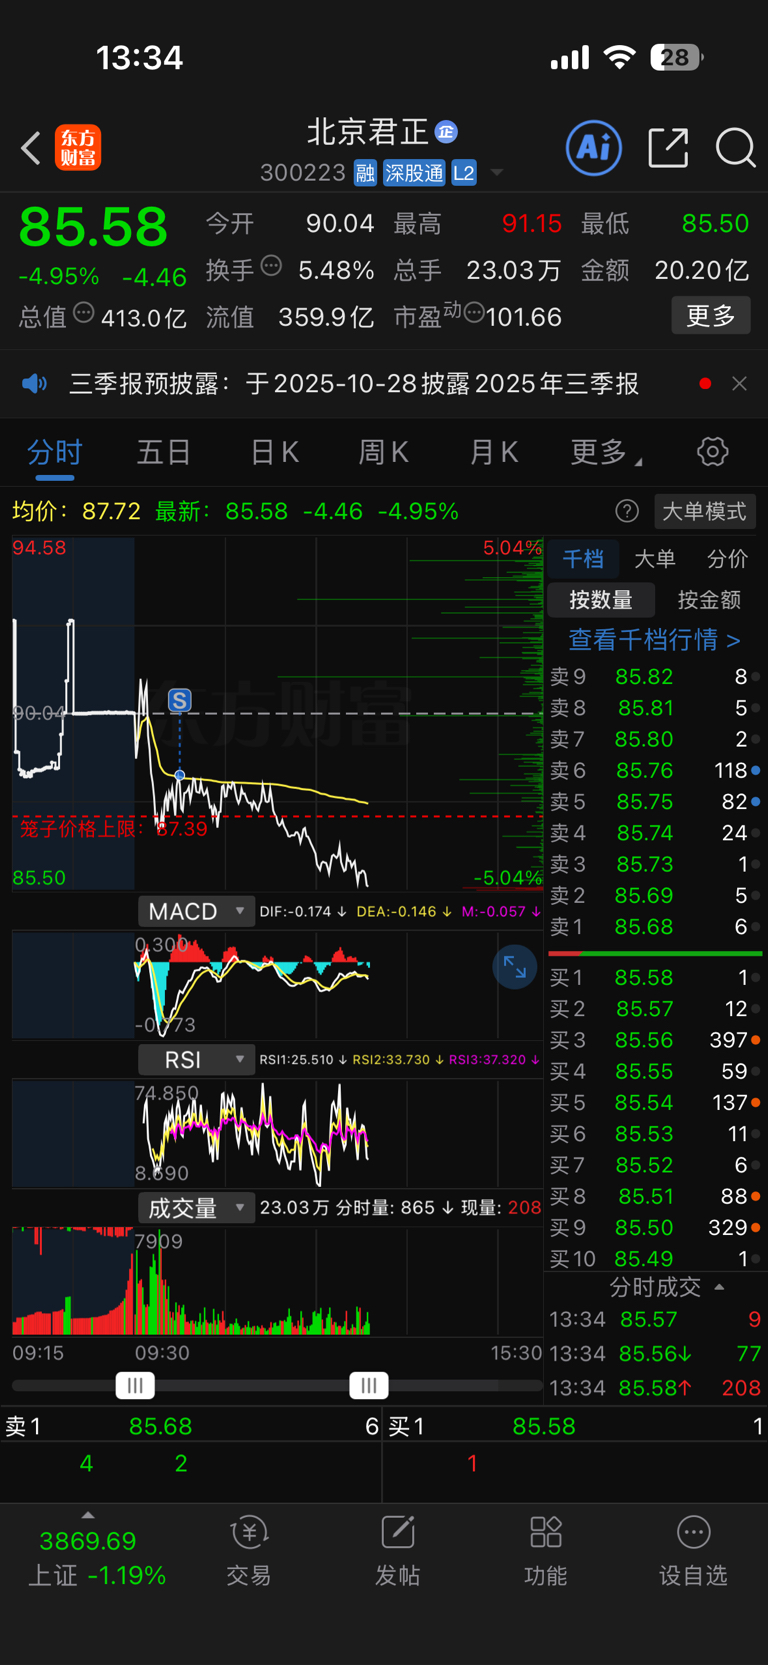769x1665 pixels.
Task: Open chart settings gear icon
Action: [x=713, y=452]
